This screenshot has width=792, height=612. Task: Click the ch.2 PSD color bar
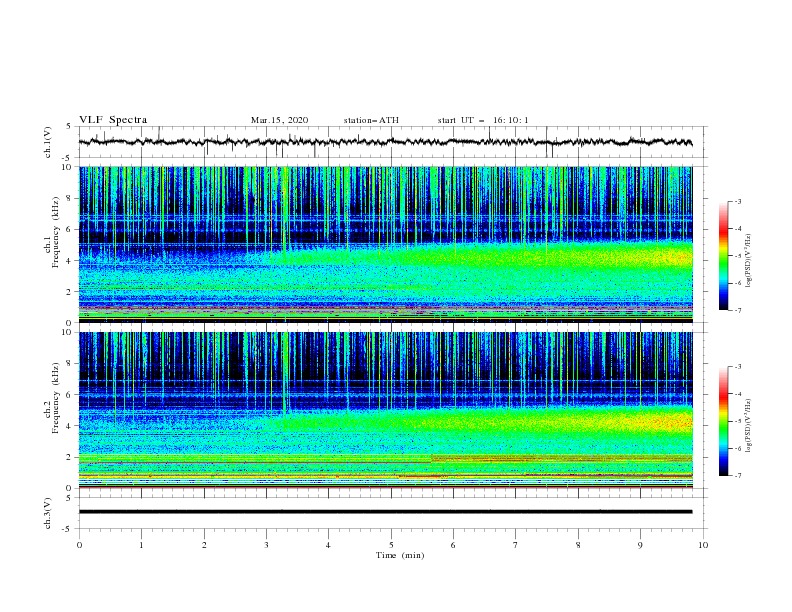[723, 421]
